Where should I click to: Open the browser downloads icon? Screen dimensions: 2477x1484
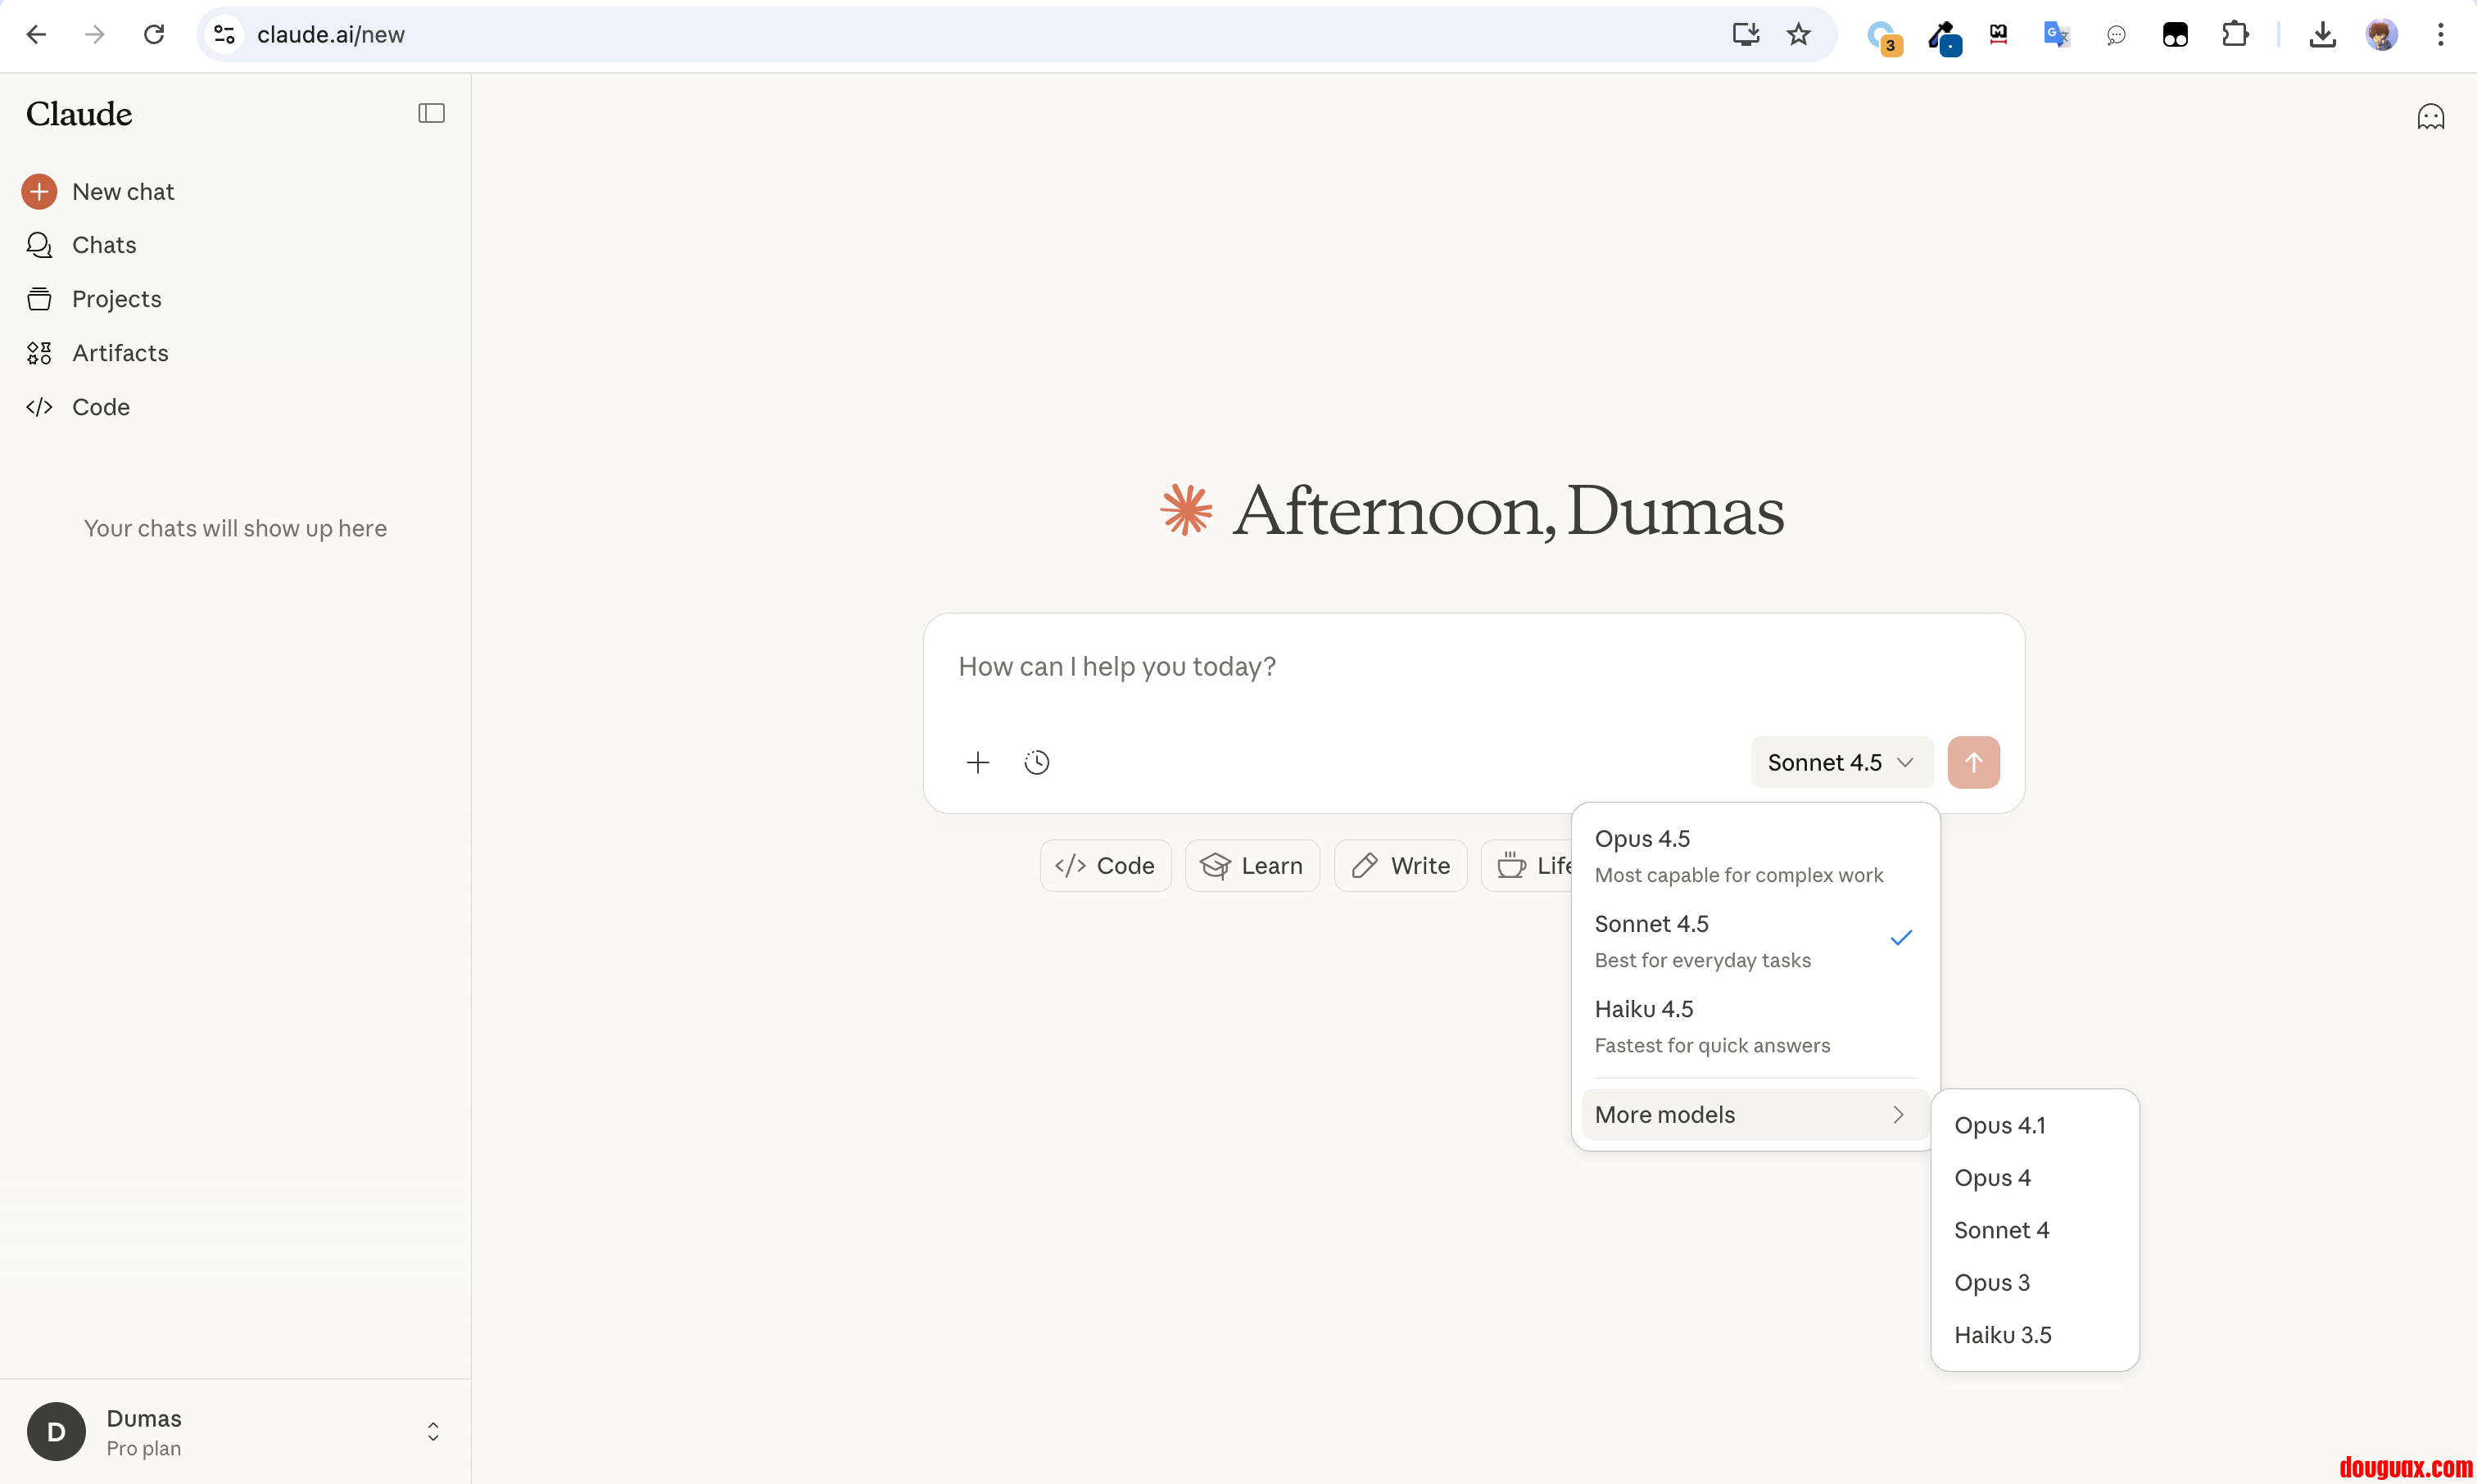(2322, 35)
